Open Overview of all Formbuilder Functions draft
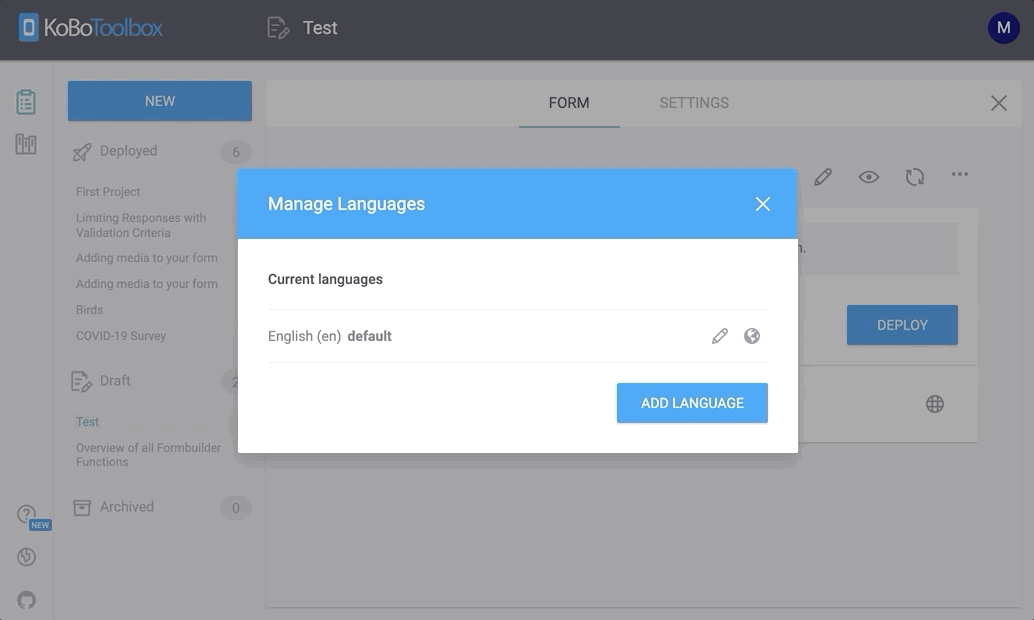 click(148, 455)
